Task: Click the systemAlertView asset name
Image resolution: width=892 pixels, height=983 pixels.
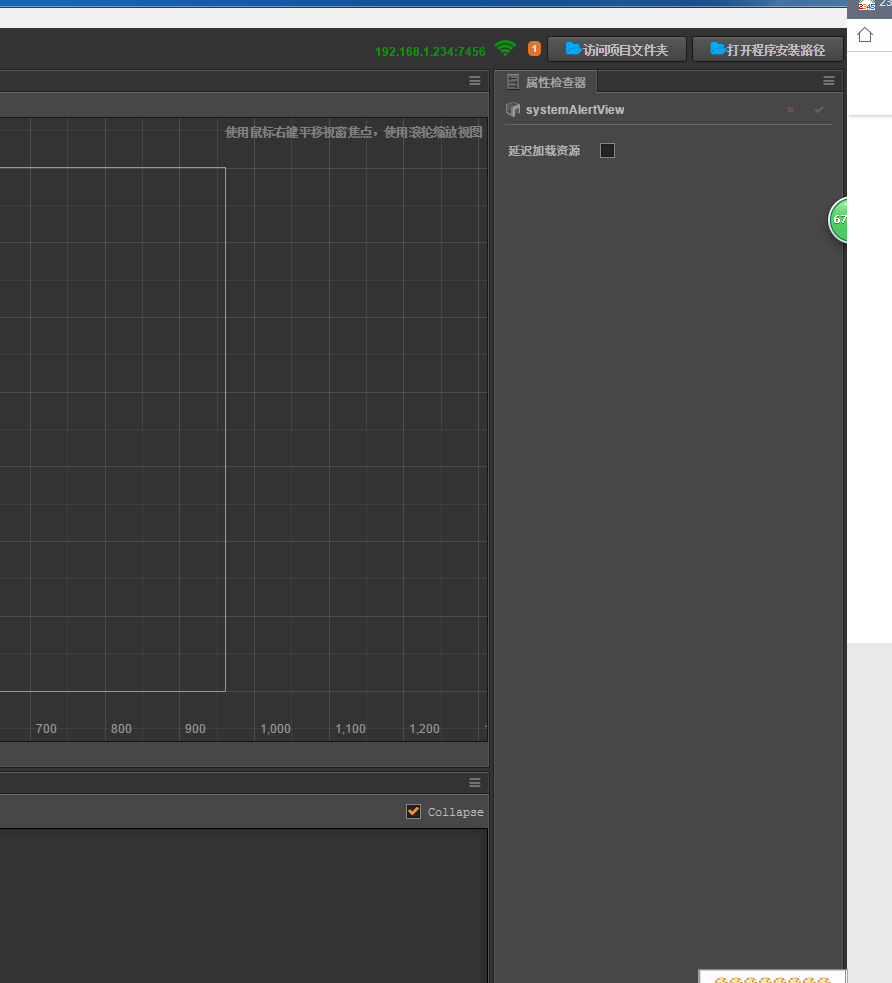Action: click(x=575, y=110)
